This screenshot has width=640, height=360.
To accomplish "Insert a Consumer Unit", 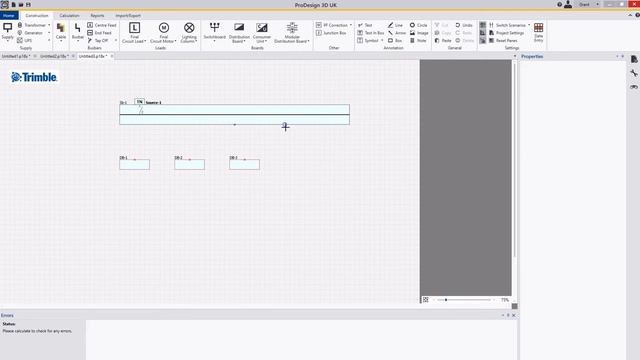I will 262,33.
